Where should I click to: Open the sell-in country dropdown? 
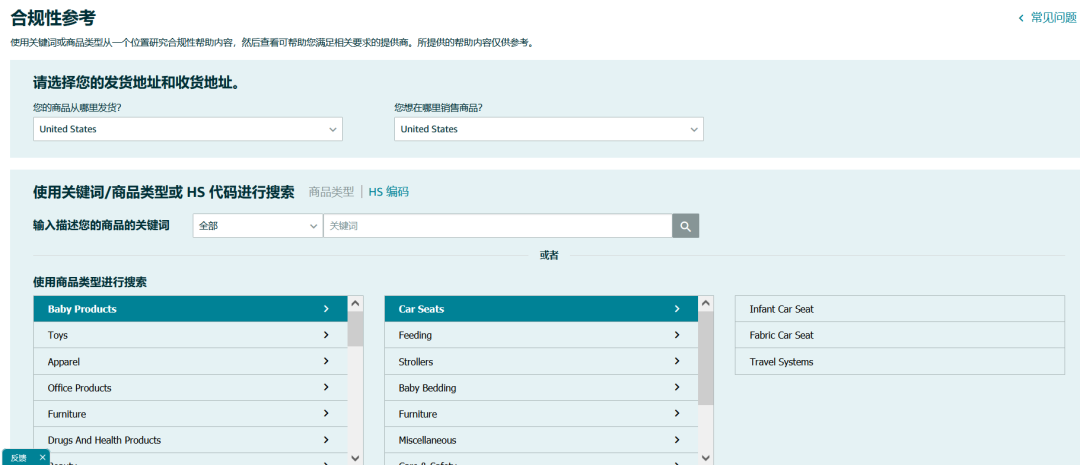pos(548,129)
